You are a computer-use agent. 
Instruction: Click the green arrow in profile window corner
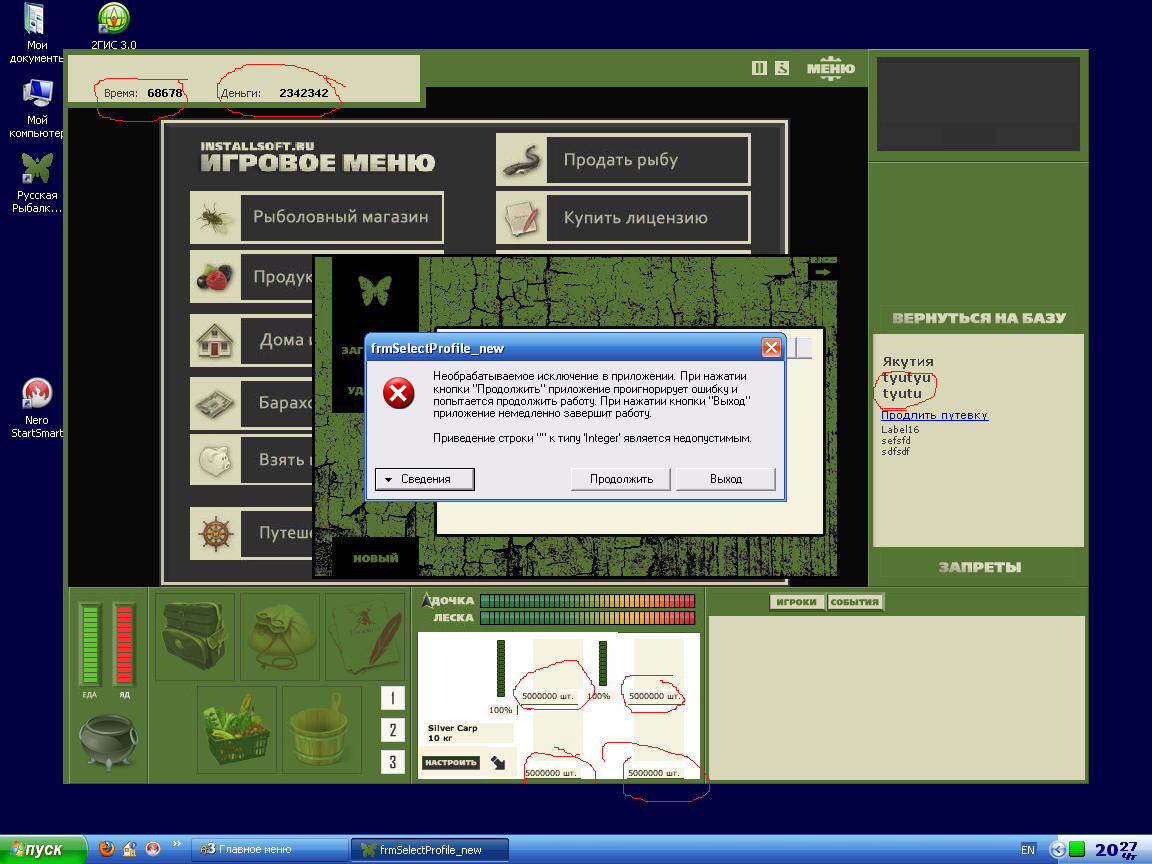tap(823, 272)
